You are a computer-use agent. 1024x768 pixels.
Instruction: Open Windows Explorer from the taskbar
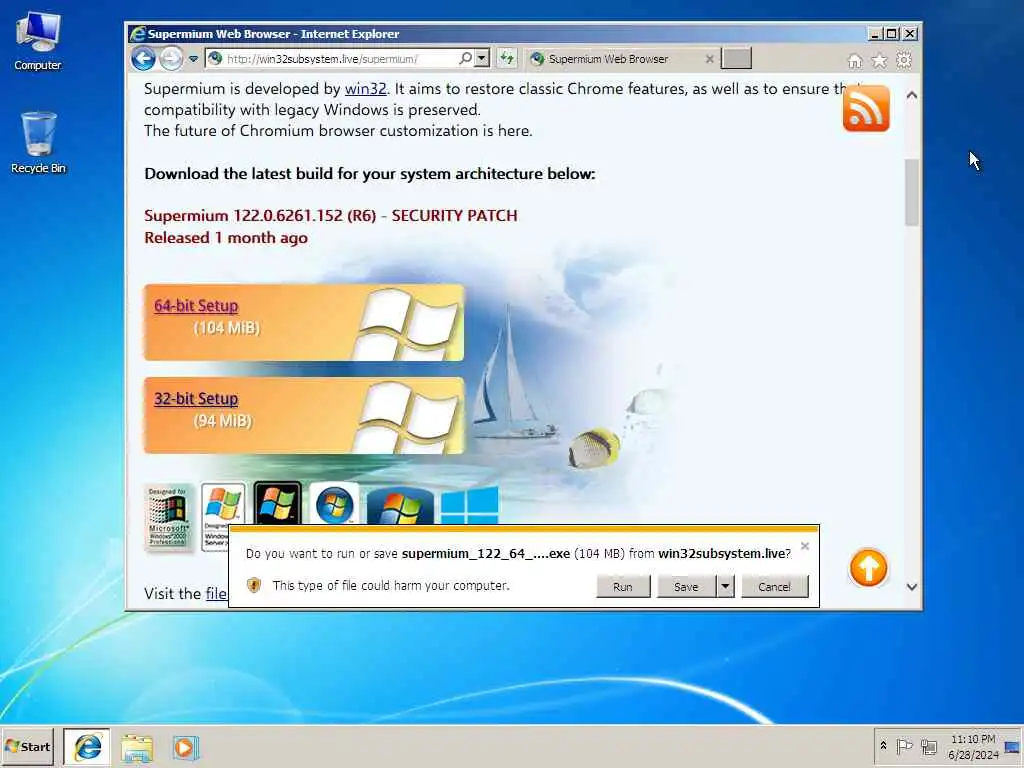tap(136, 748)
